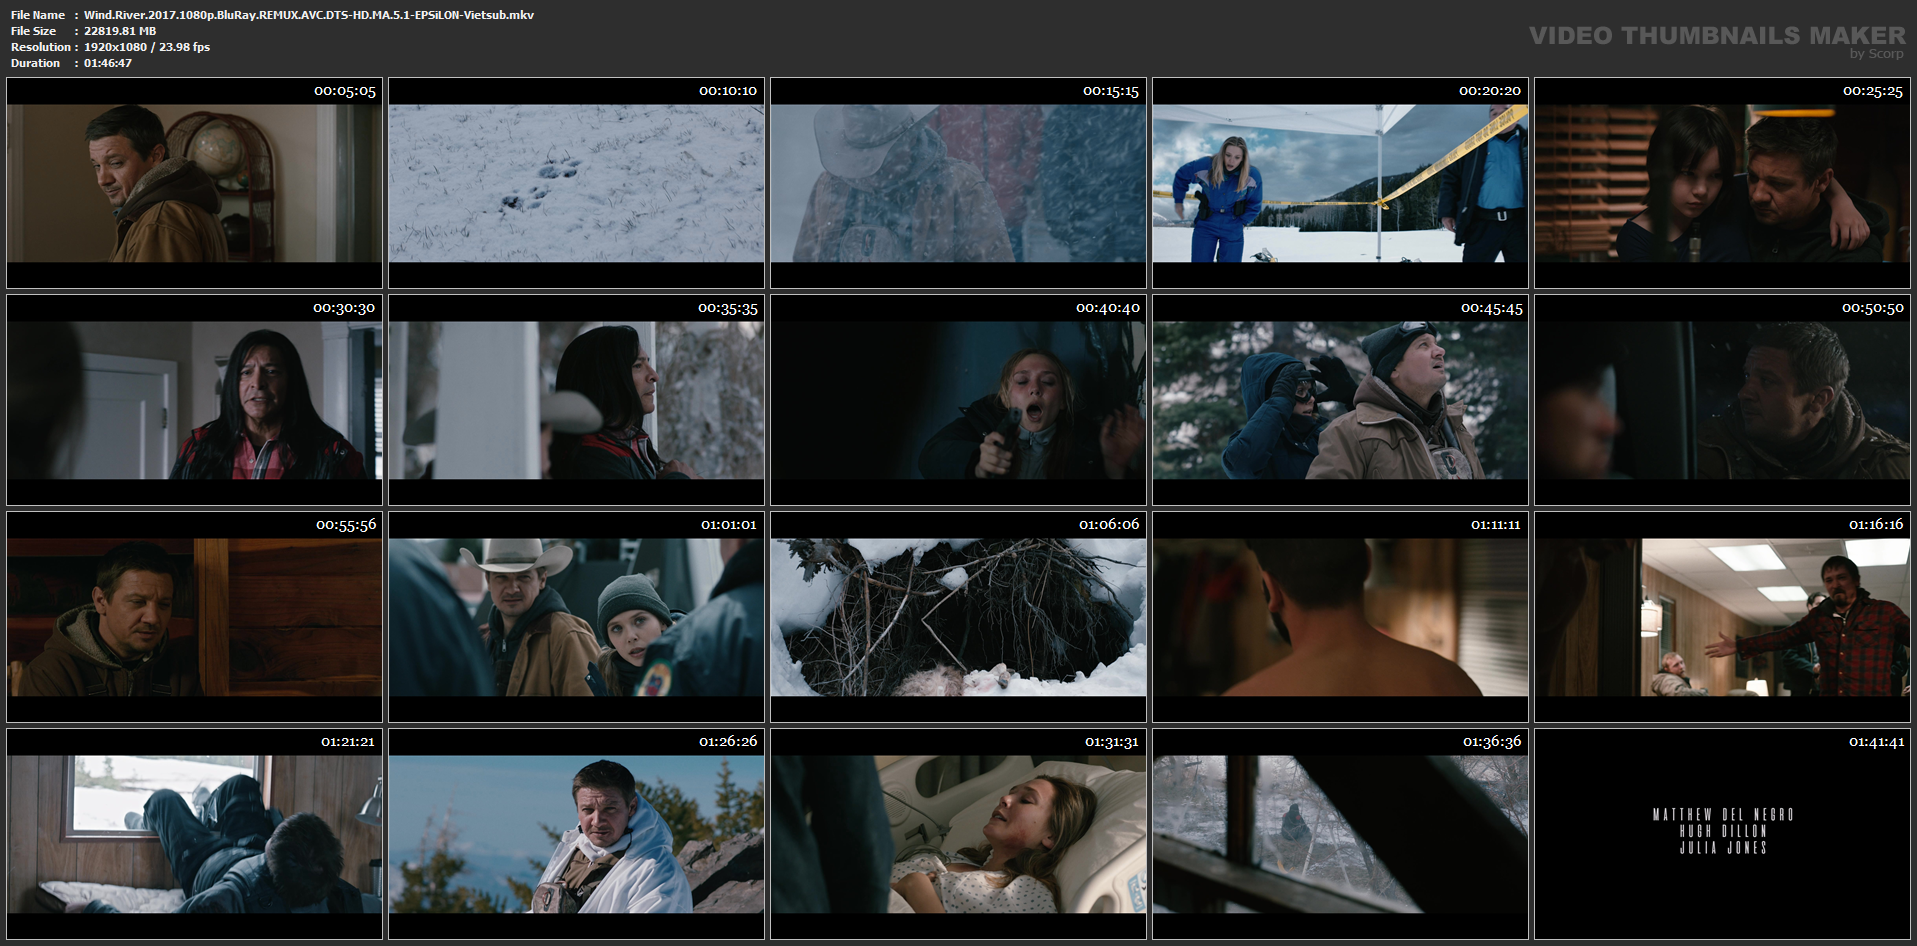Select the crime scene tape frame 00:20:20
1917x946 pixels.
[x=1340, y=183]
